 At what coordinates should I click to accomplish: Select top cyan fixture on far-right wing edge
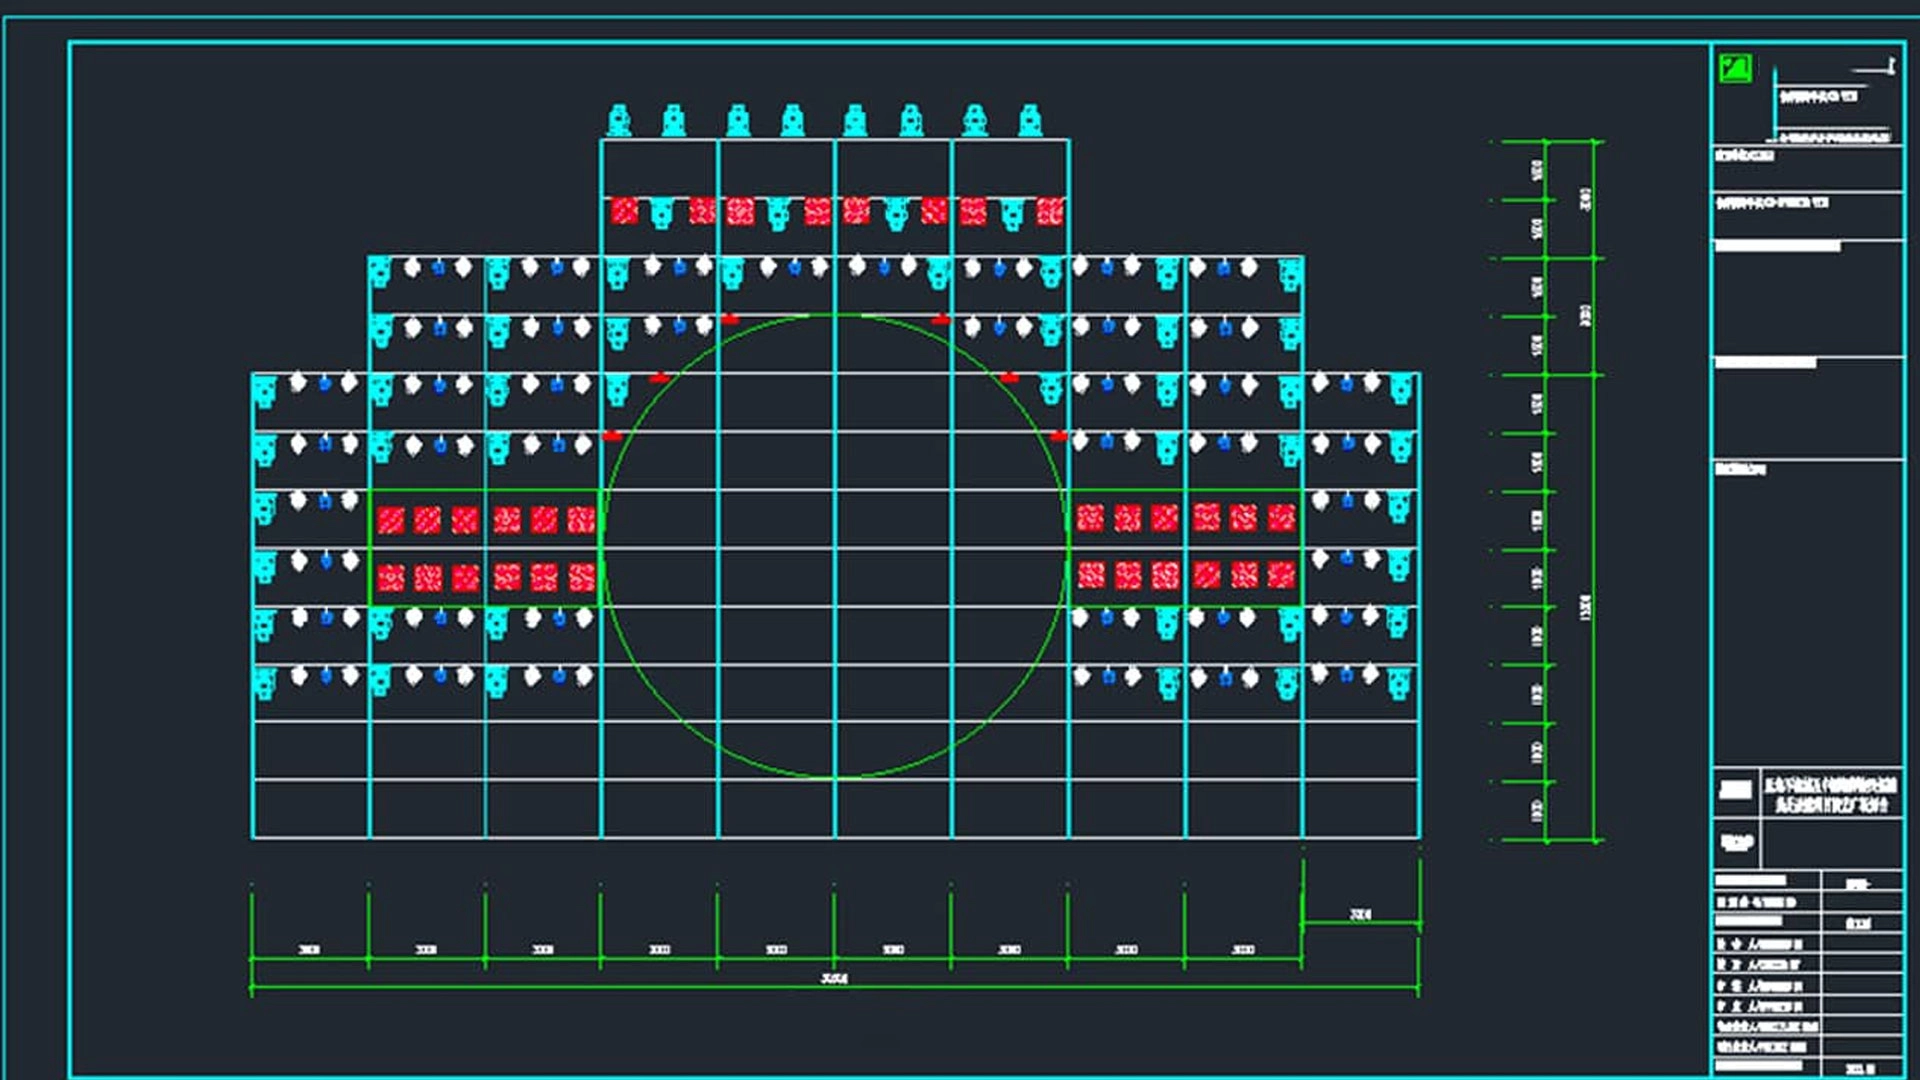(x=1401, y=388)
